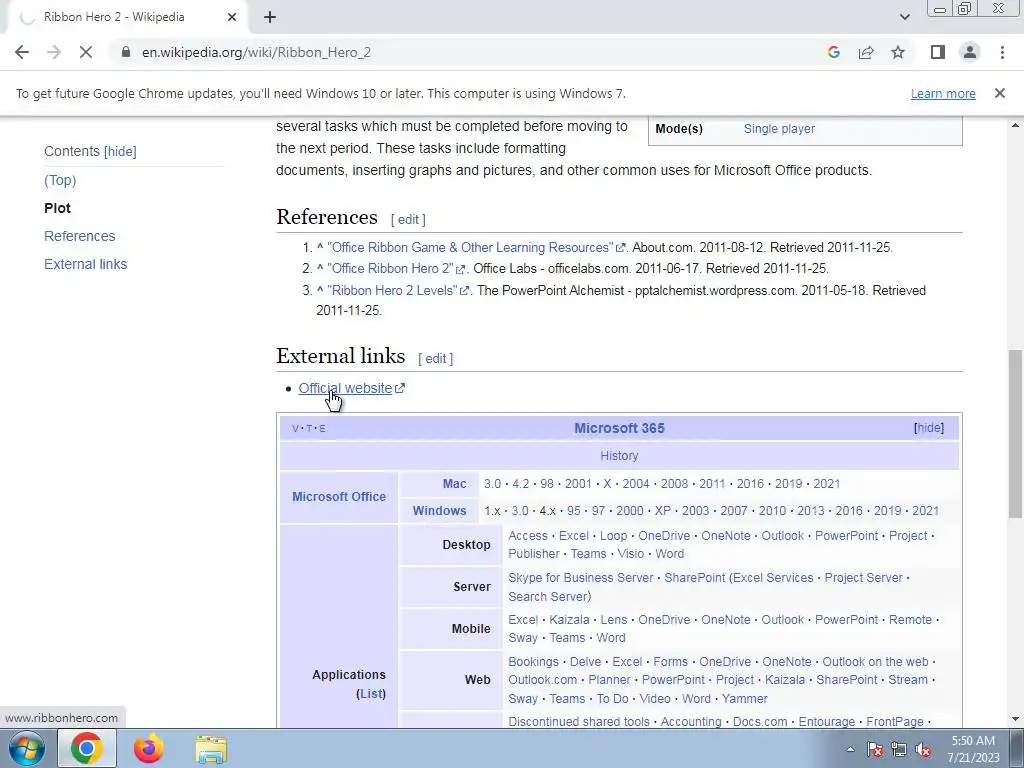Image resolution: width=1024 pixels, height=768 pixels.
Task: Open the SharePoint server link
Action: 694,578
